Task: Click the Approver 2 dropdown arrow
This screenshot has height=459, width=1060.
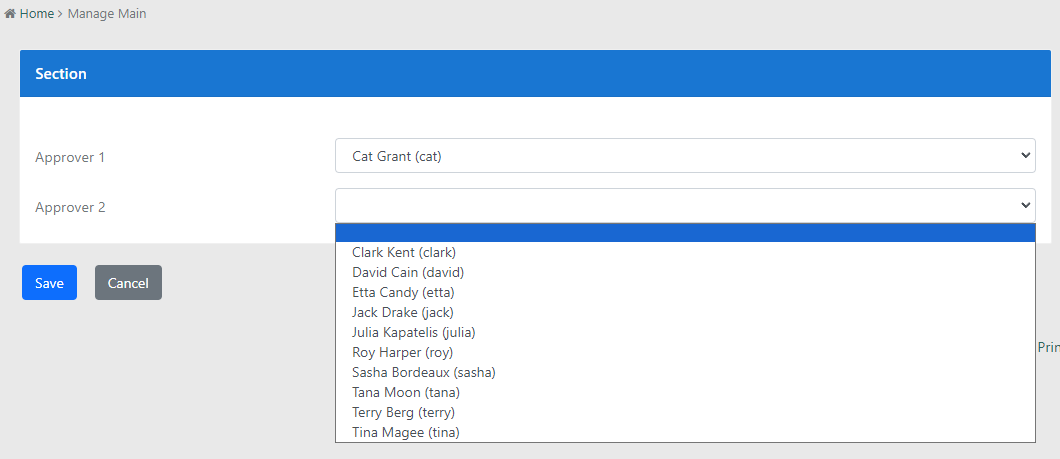Action: point(1025,205)
